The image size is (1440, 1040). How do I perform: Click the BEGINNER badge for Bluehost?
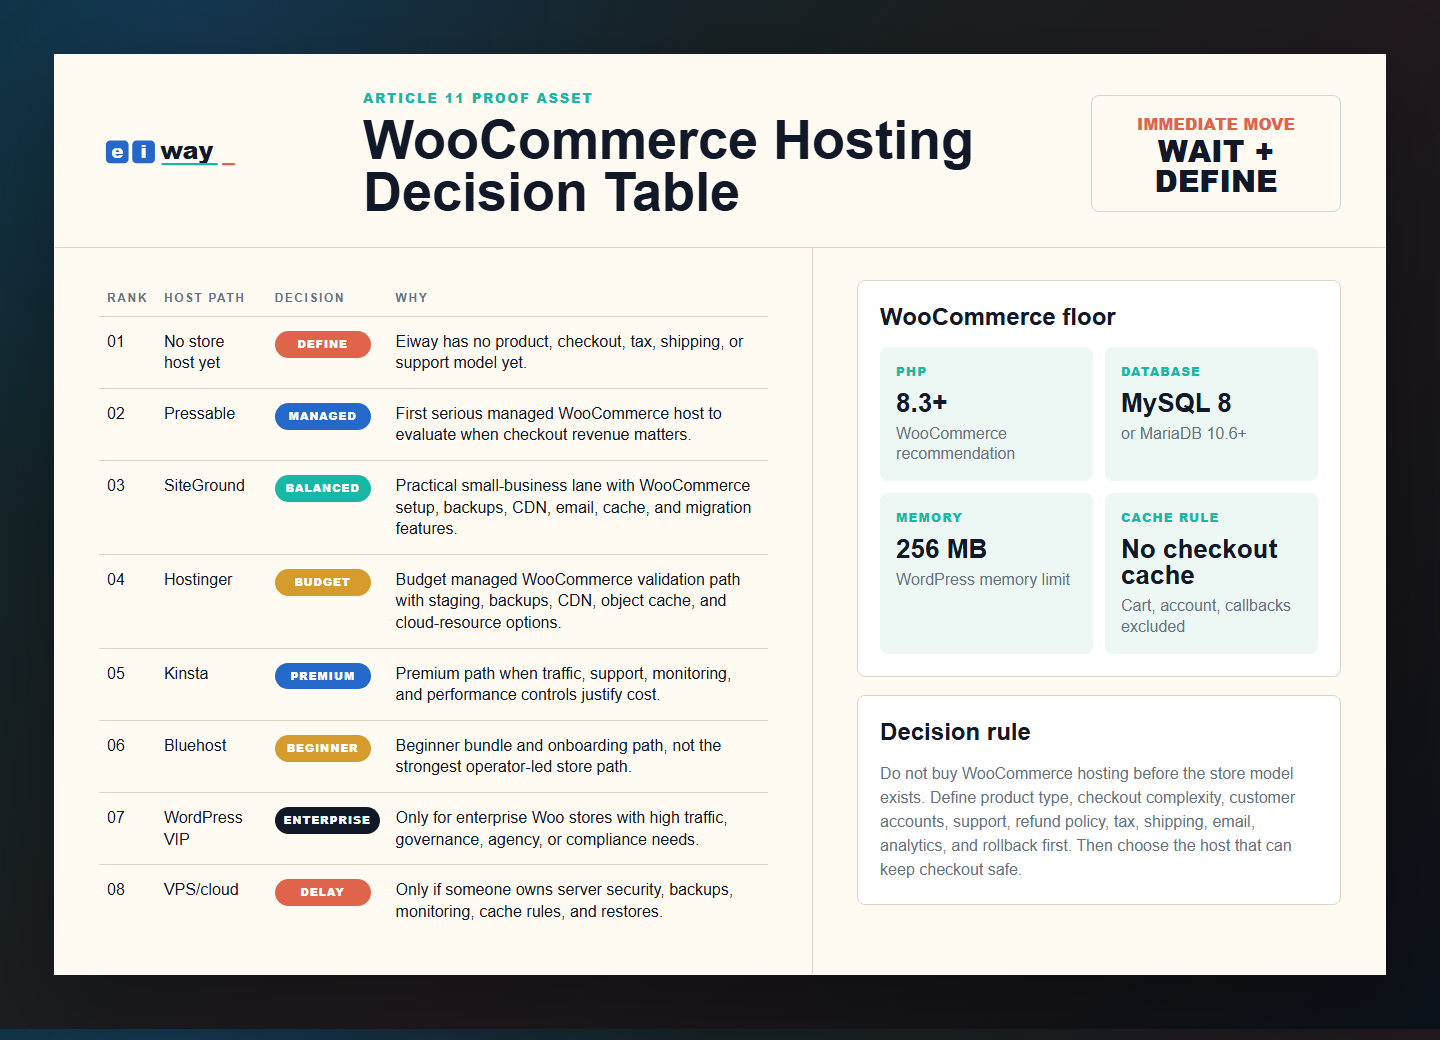322,748
